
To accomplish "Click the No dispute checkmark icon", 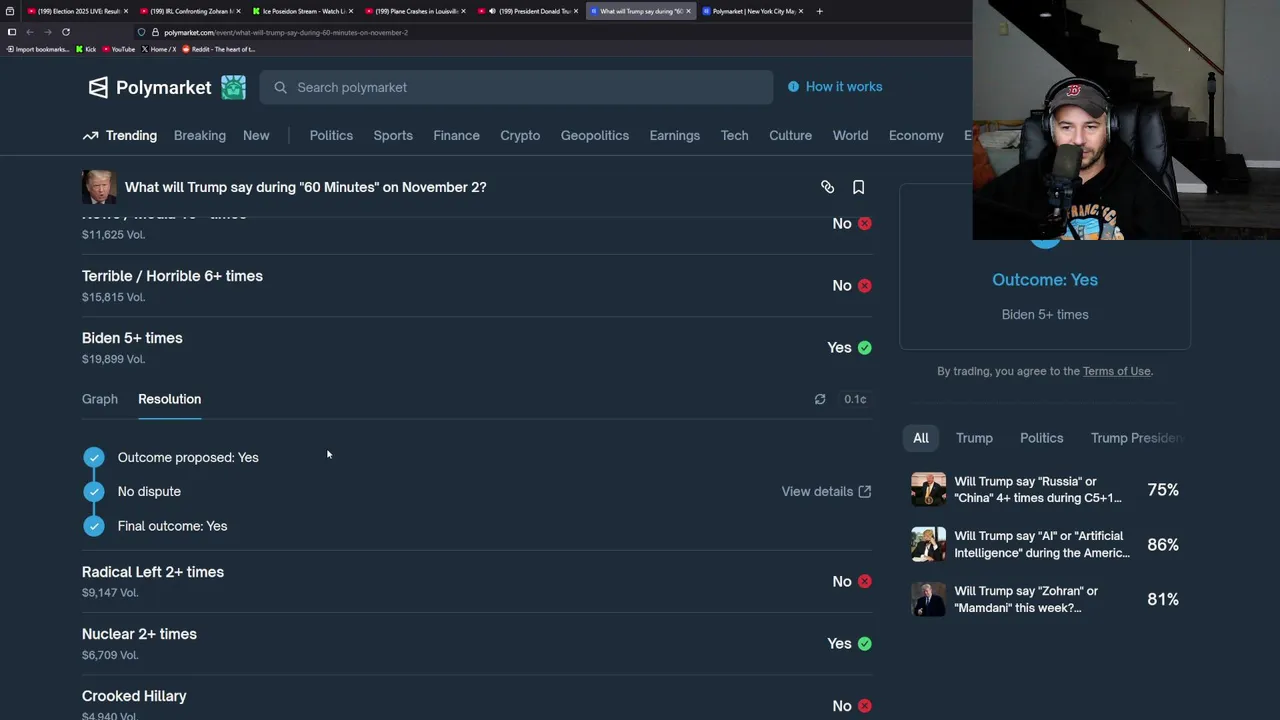I will tap(94, 491).
